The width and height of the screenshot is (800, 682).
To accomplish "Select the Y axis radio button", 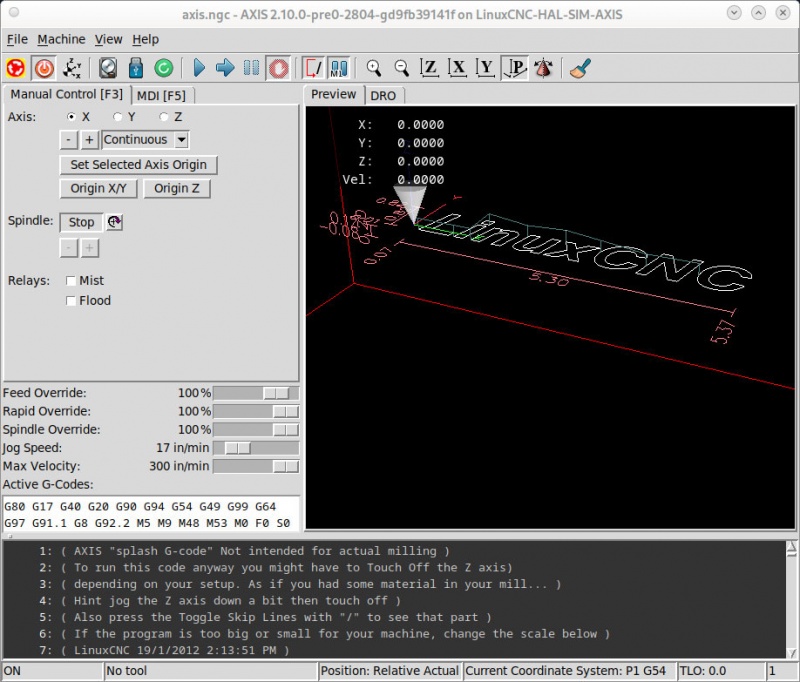I will [x=118, y=117].
